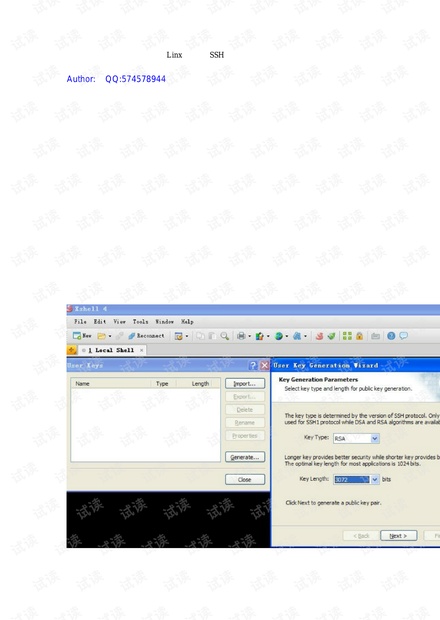
Task: Click the Export... button in User Keys
Action: (x=245, y=397)
